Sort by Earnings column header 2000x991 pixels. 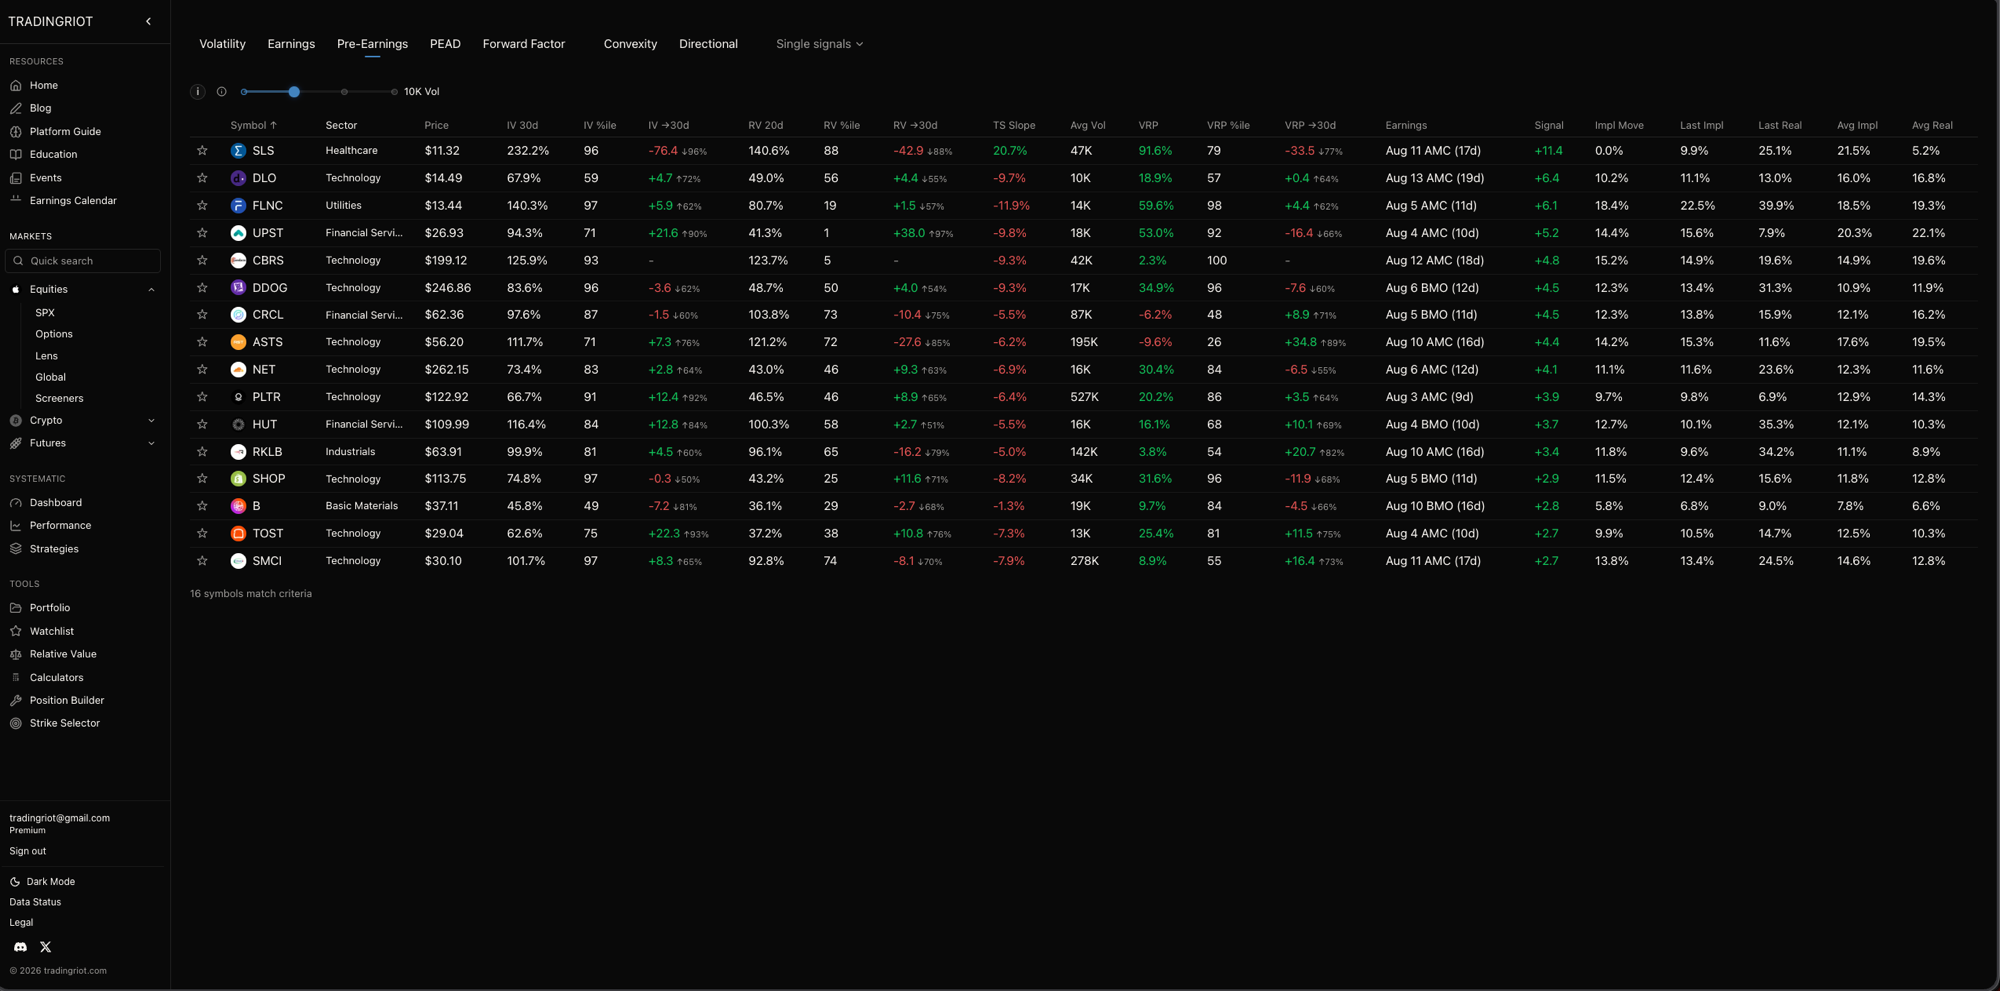click(x=1406, y=126)
